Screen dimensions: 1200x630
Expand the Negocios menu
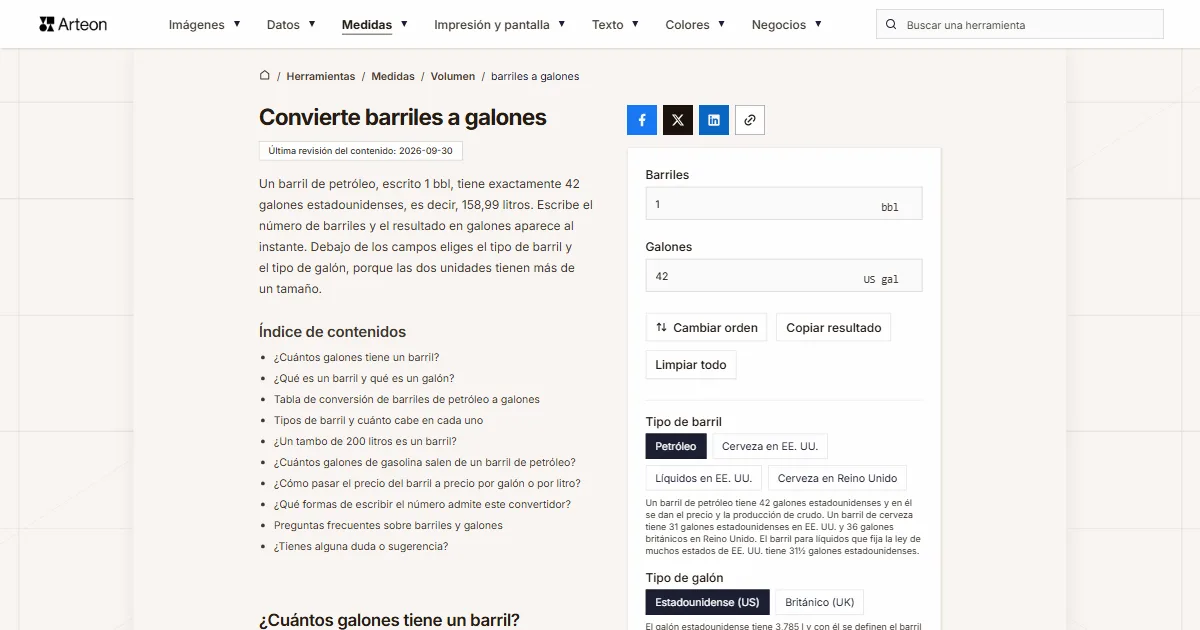pos(787,25)
